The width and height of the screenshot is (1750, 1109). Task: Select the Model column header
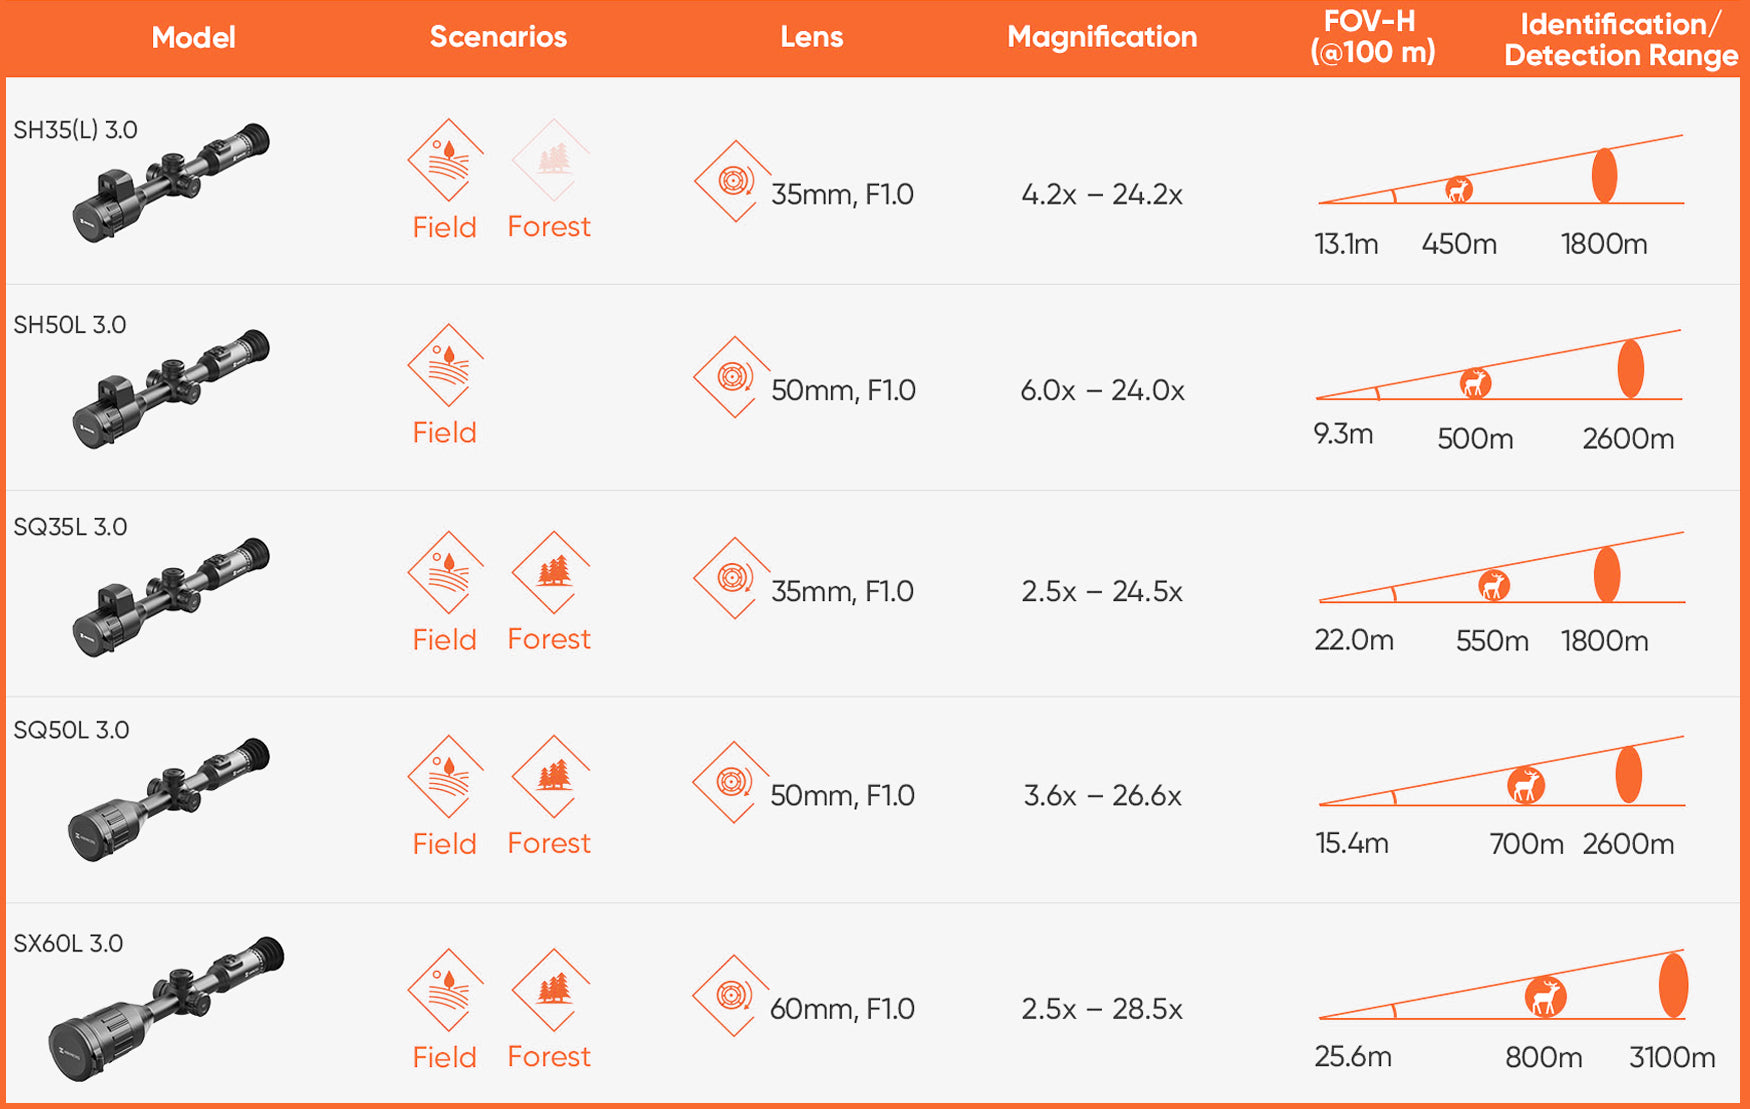pos(193,37)
